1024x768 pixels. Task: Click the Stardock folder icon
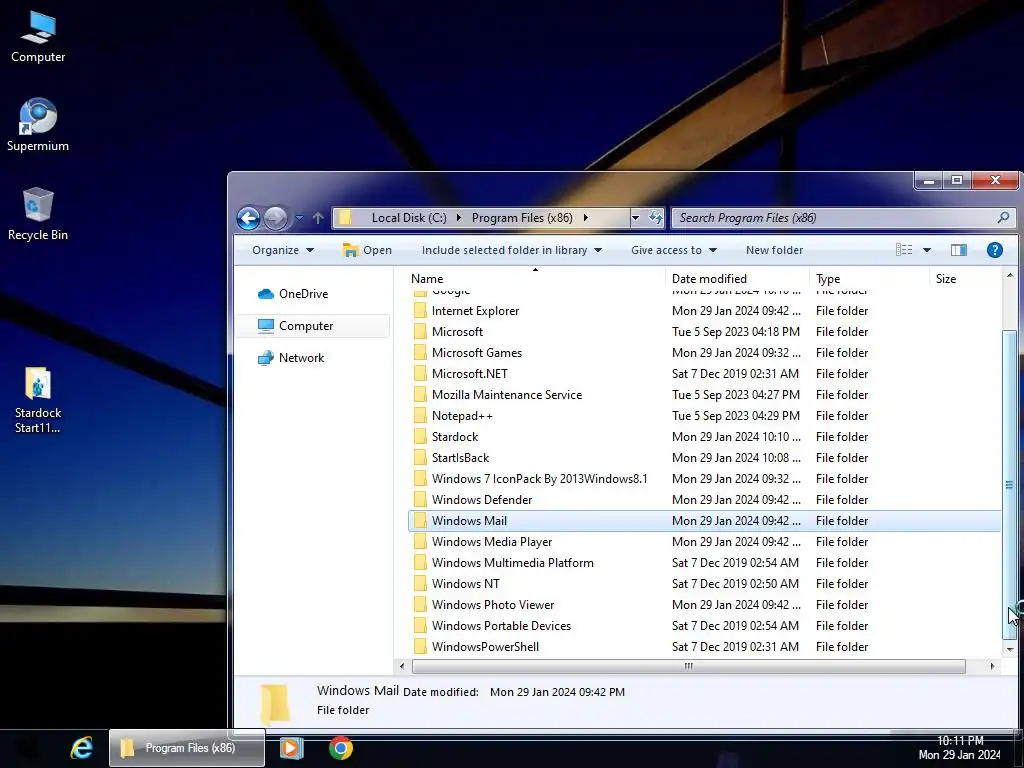tap(420, 437)
